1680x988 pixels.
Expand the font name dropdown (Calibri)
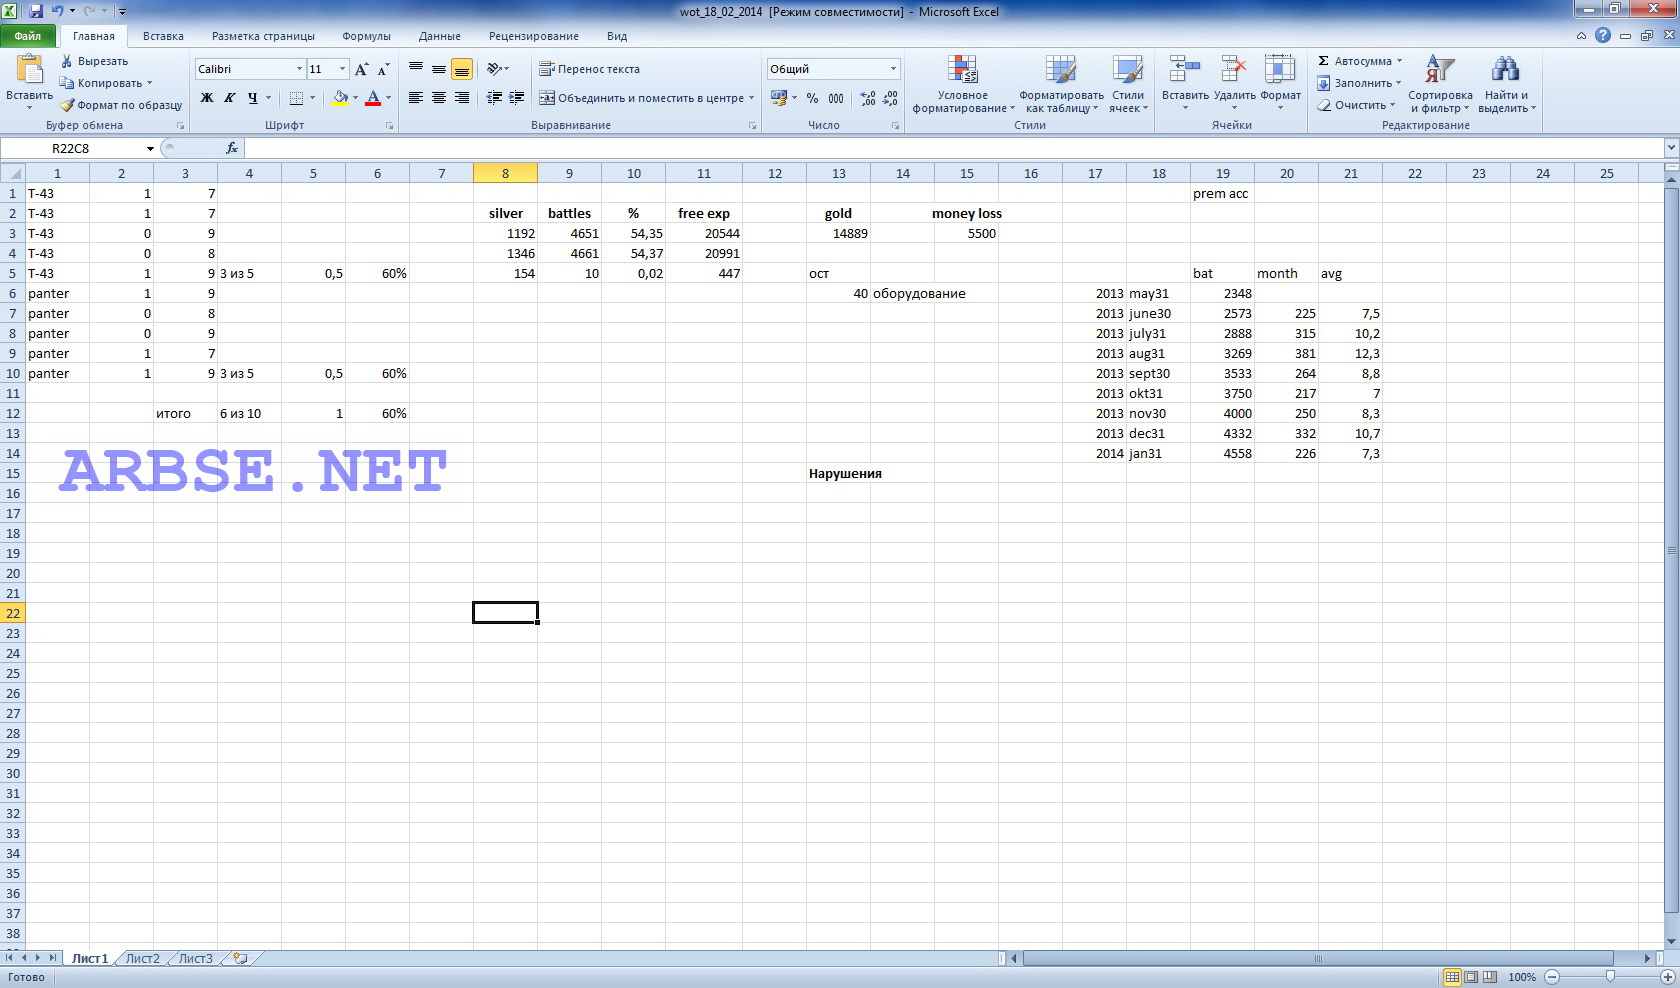[x=299, y=69]
